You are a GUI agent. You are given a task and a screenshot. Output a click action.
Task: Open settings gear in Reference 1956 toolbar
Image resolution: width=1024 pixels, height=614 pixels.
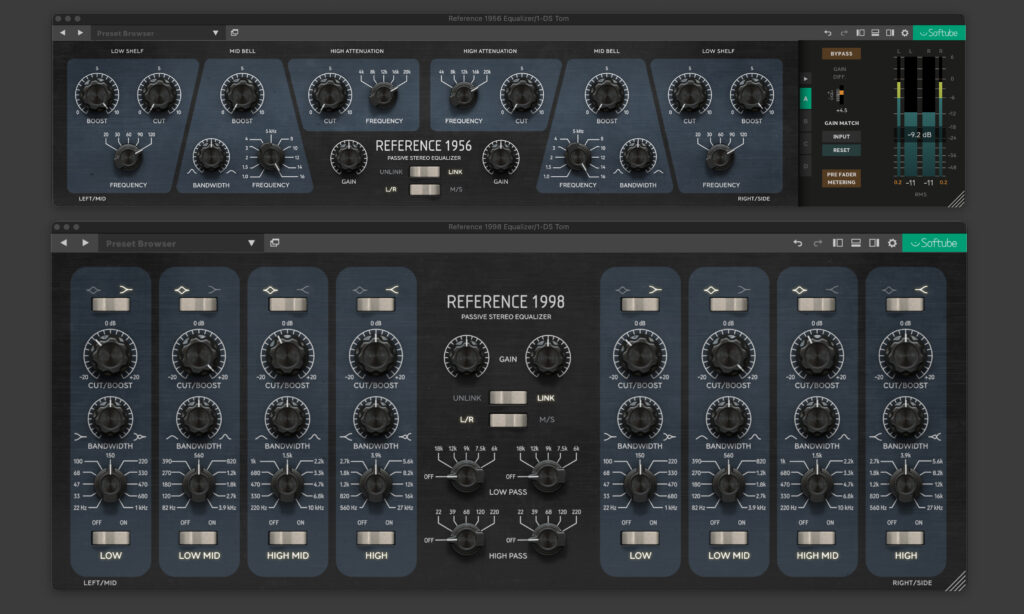pyautogui.click(x=904, y=33)
